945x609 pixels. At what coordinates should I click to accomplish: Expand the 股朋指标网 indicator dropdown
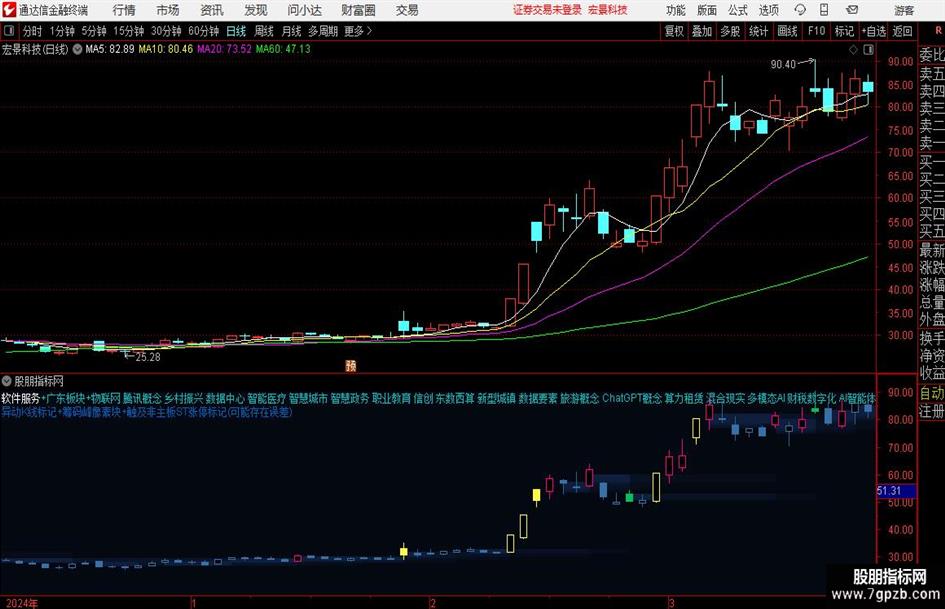7,381
